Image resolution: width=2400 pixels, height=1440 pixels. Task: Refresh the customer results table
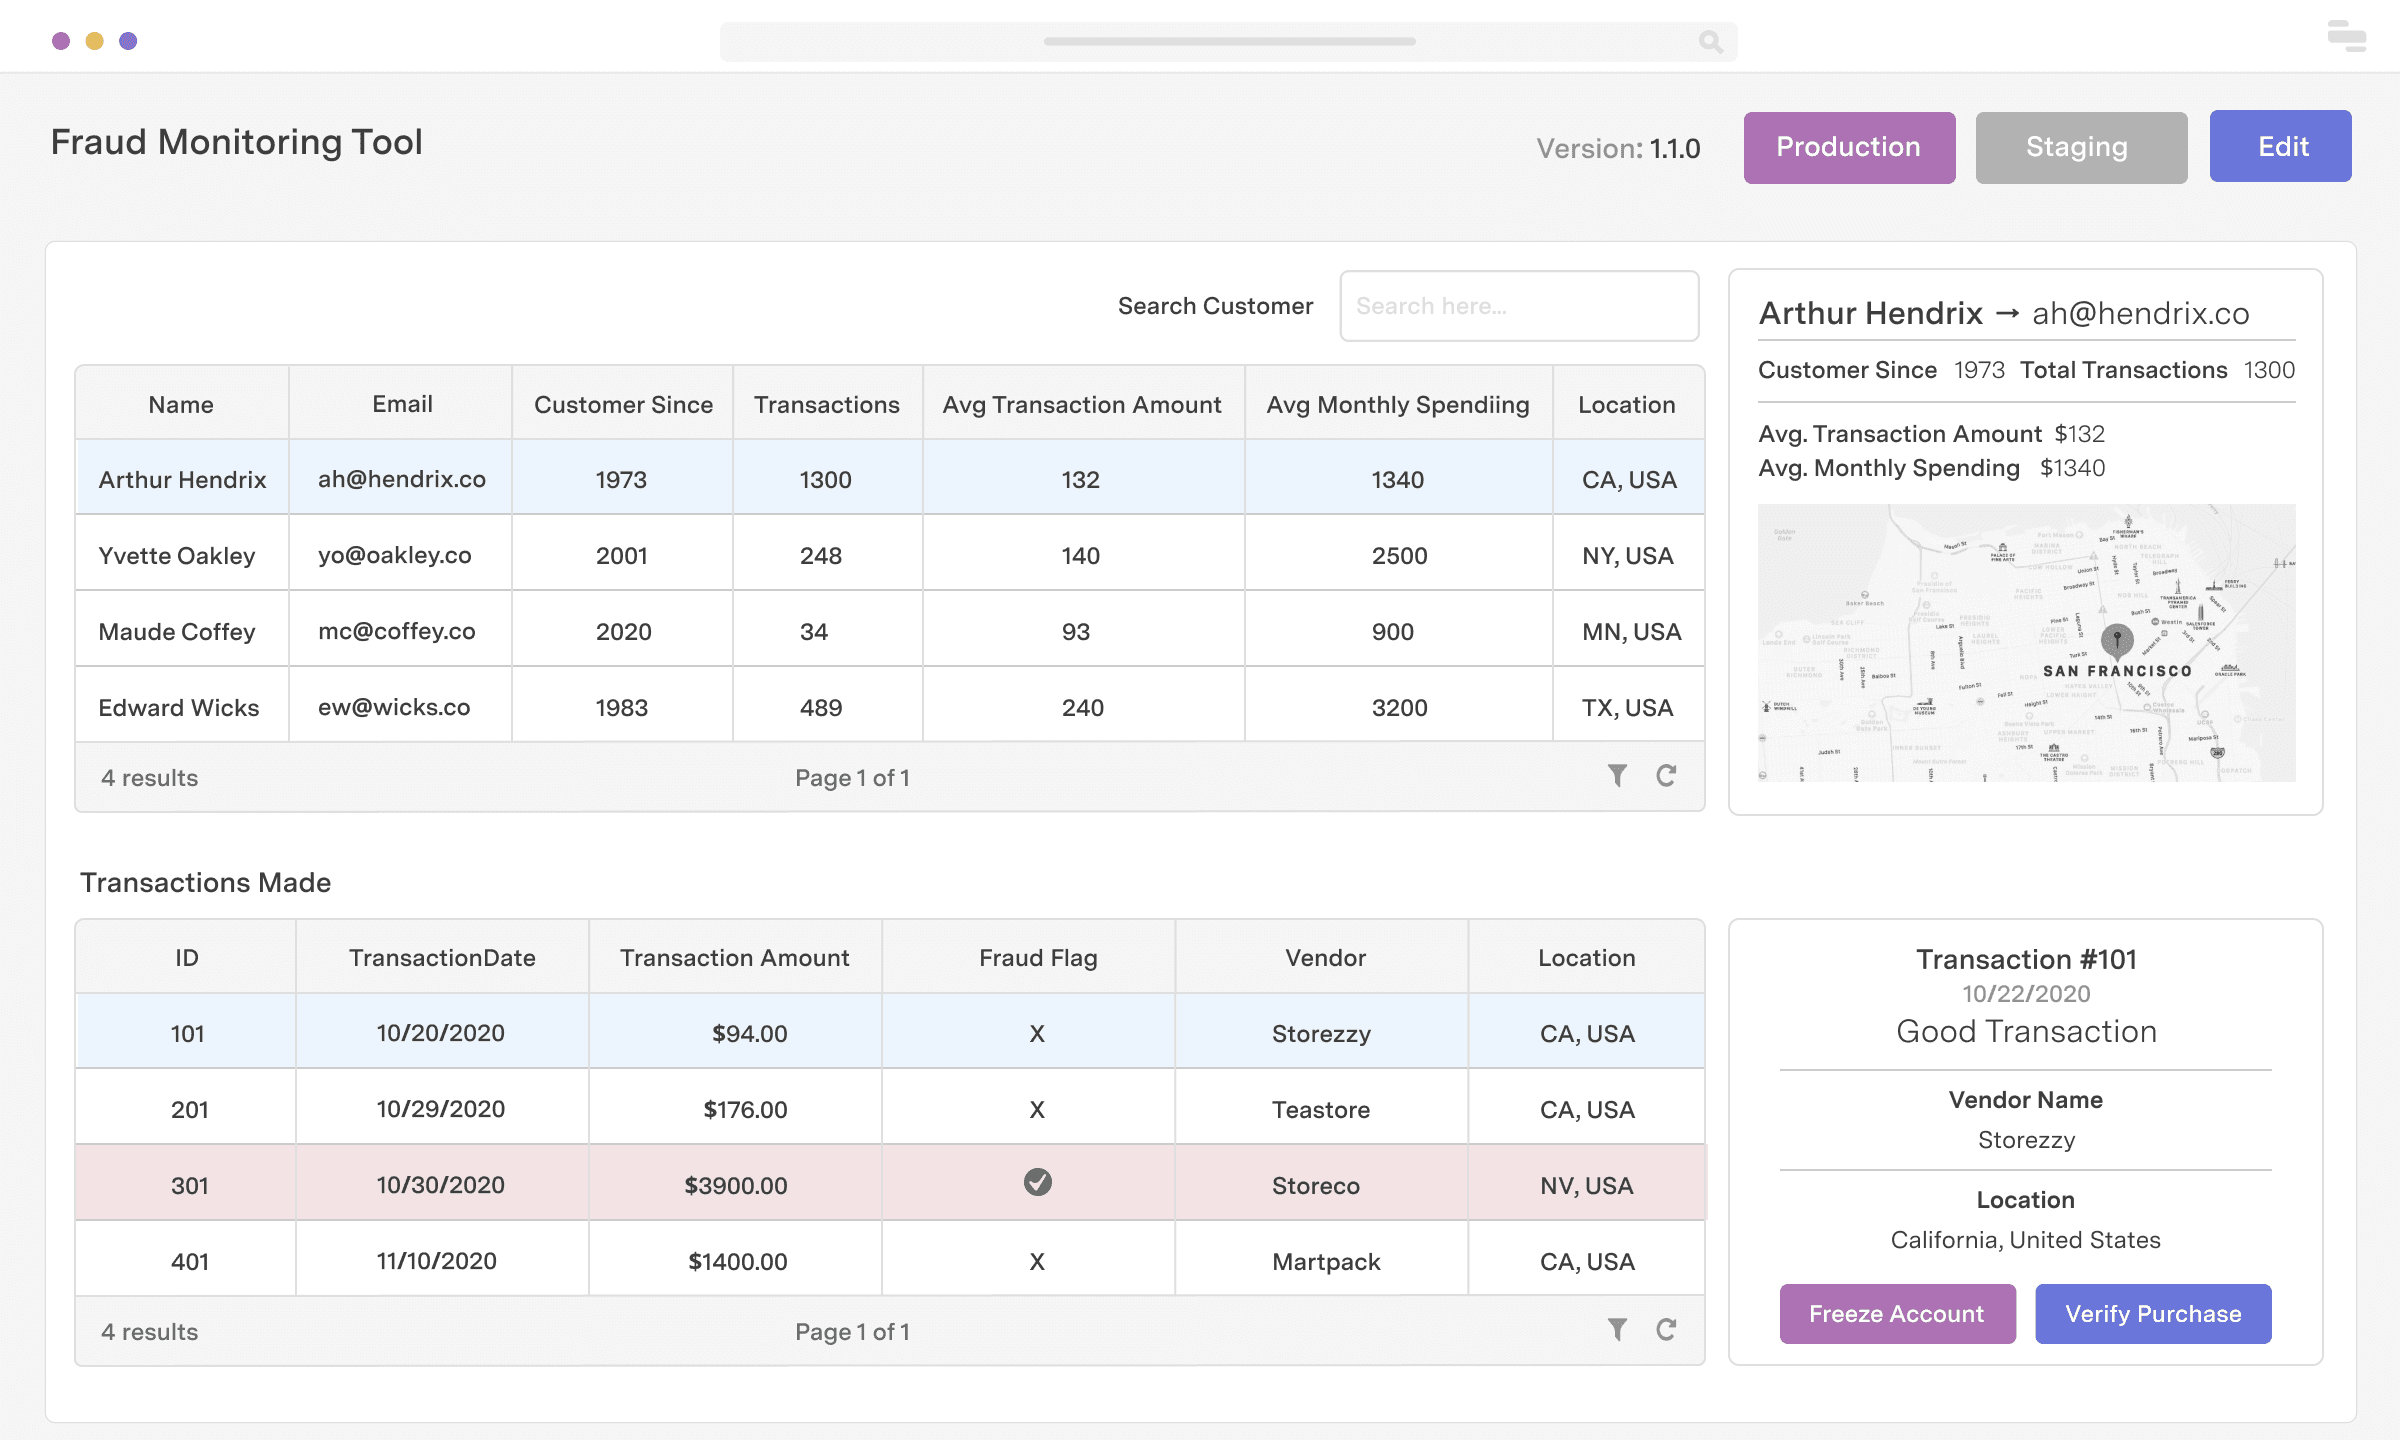[x=1666, y=776]
